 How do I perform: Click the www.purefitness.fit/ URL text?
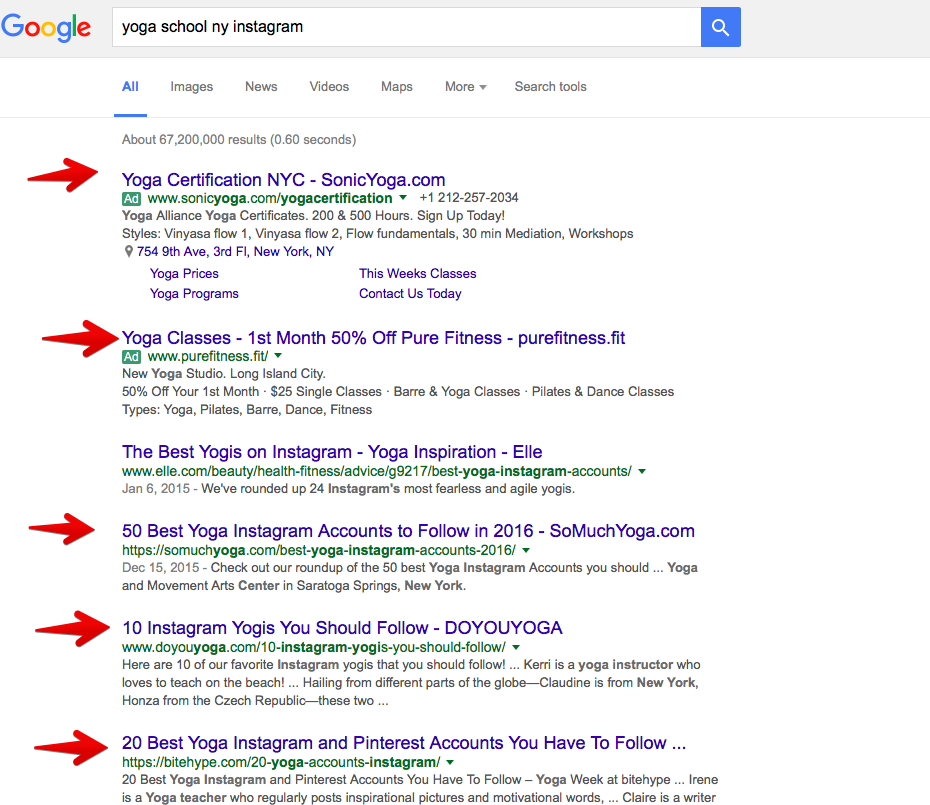208,357
